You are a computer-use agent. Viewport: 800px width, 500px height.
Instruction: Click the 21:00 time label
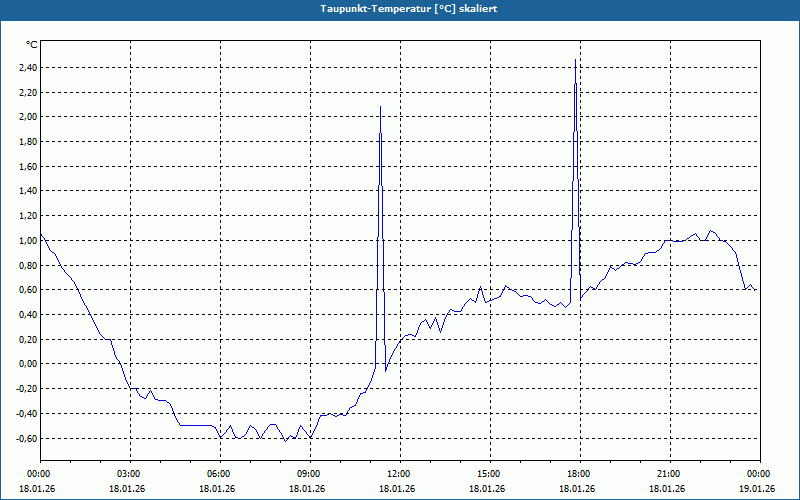[x=670, y=474]
